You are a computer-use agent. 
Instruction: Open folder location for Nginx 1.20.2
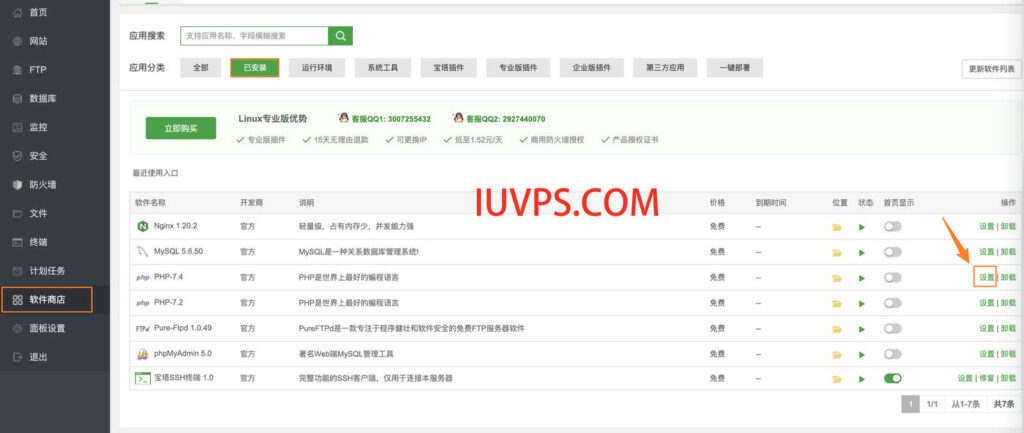point(837,227)
